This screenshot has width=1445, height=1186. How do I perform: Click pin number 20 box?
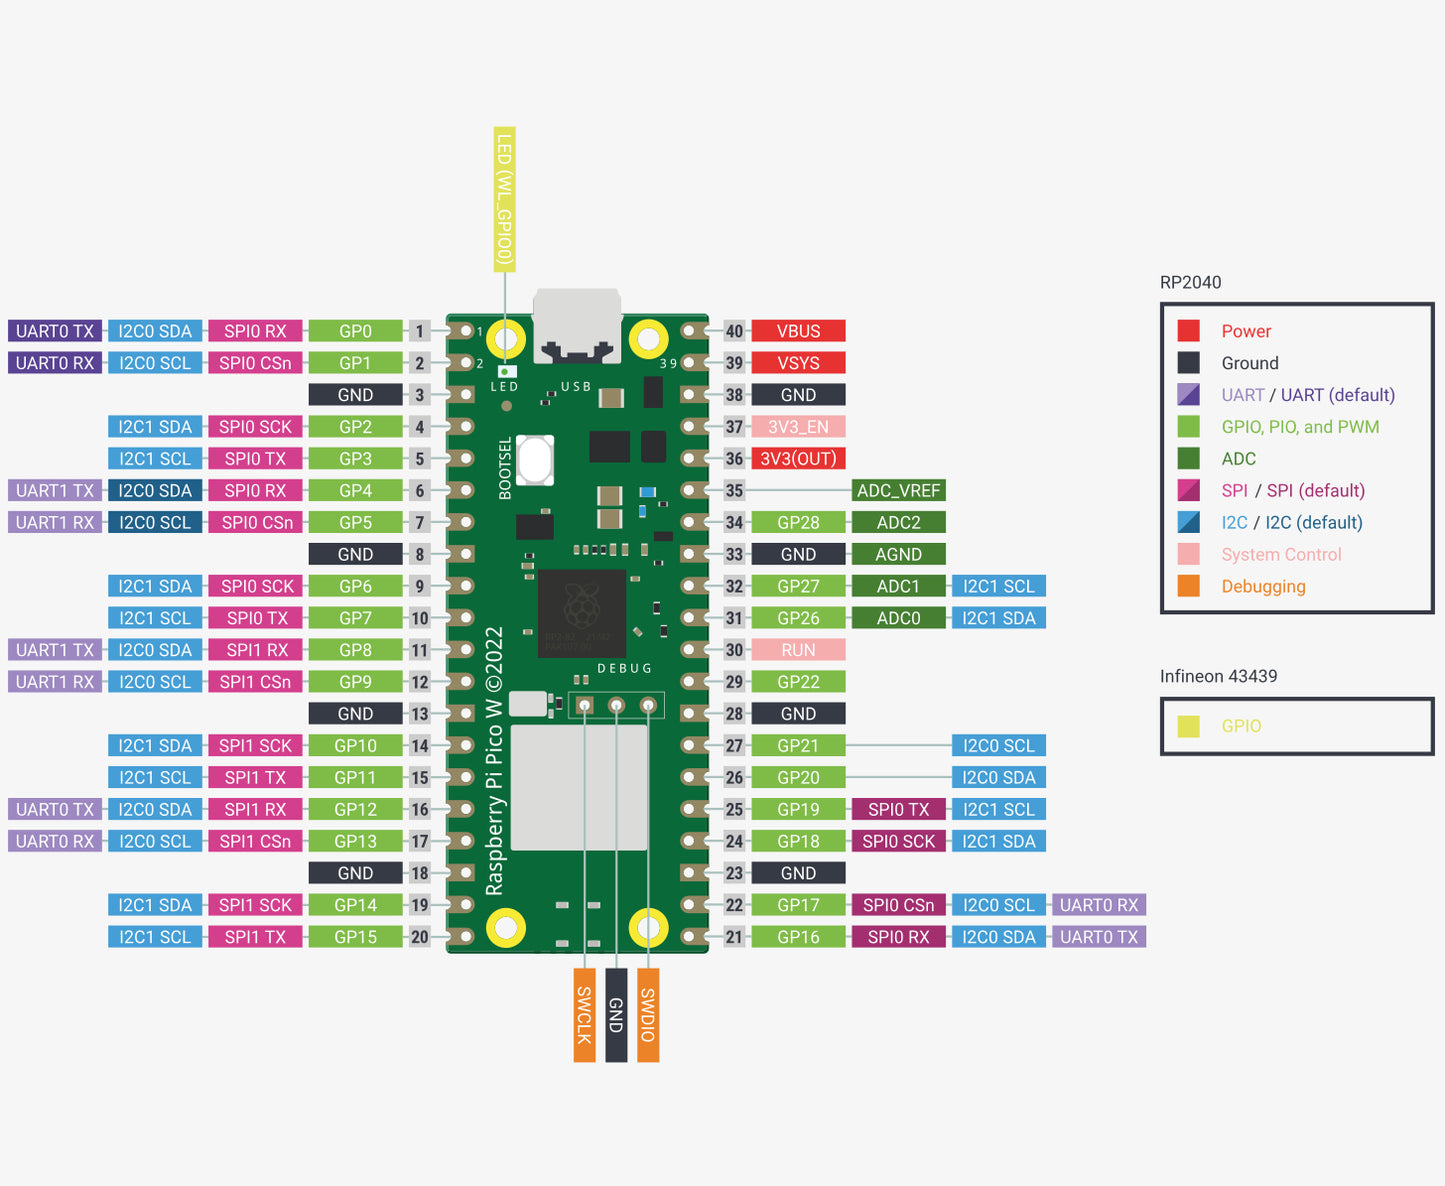[420, 937]
